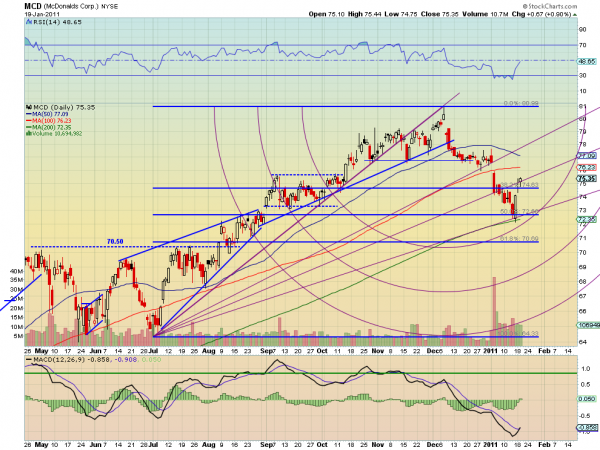Click Sep on the price chart date axis
Image resolution: width=600 pixels, height=450 pixels.
pyautogui.click(x=266, y=351)
